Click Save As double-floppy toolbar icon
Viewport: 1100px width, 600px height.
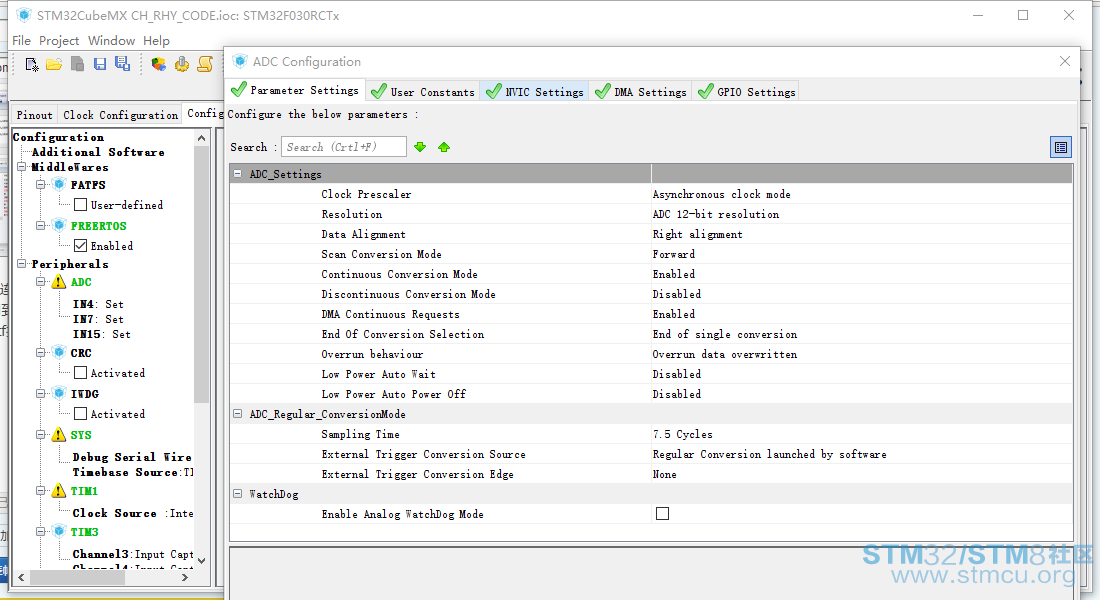point(122,64)
